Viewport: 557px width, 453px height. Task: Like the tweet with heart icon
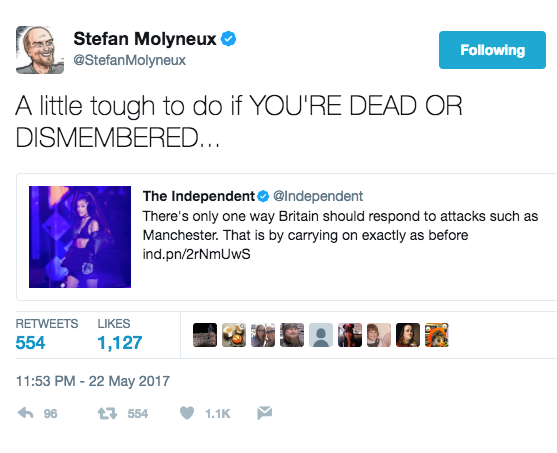point(187,413)
